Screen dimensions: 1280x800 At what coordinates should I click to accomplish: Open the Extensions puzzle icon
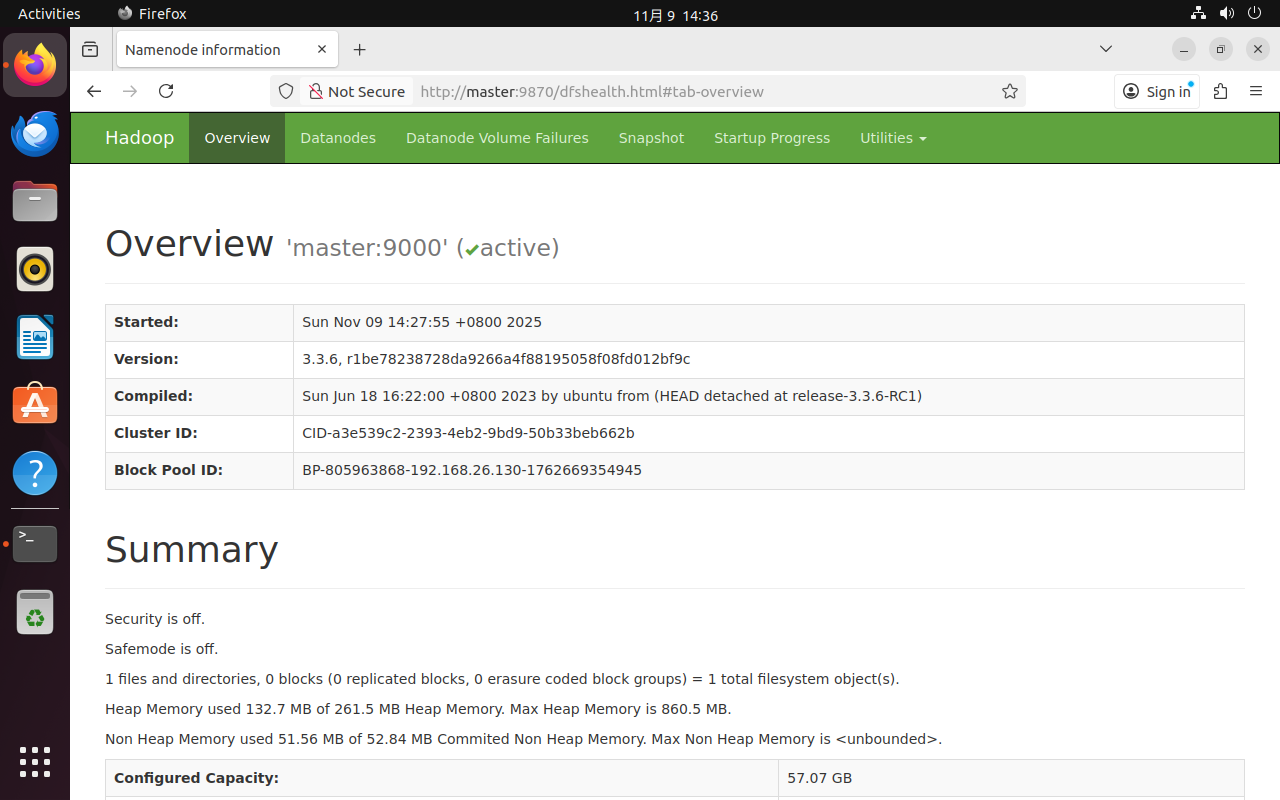pyautogui.click(x=1220, y=91)
